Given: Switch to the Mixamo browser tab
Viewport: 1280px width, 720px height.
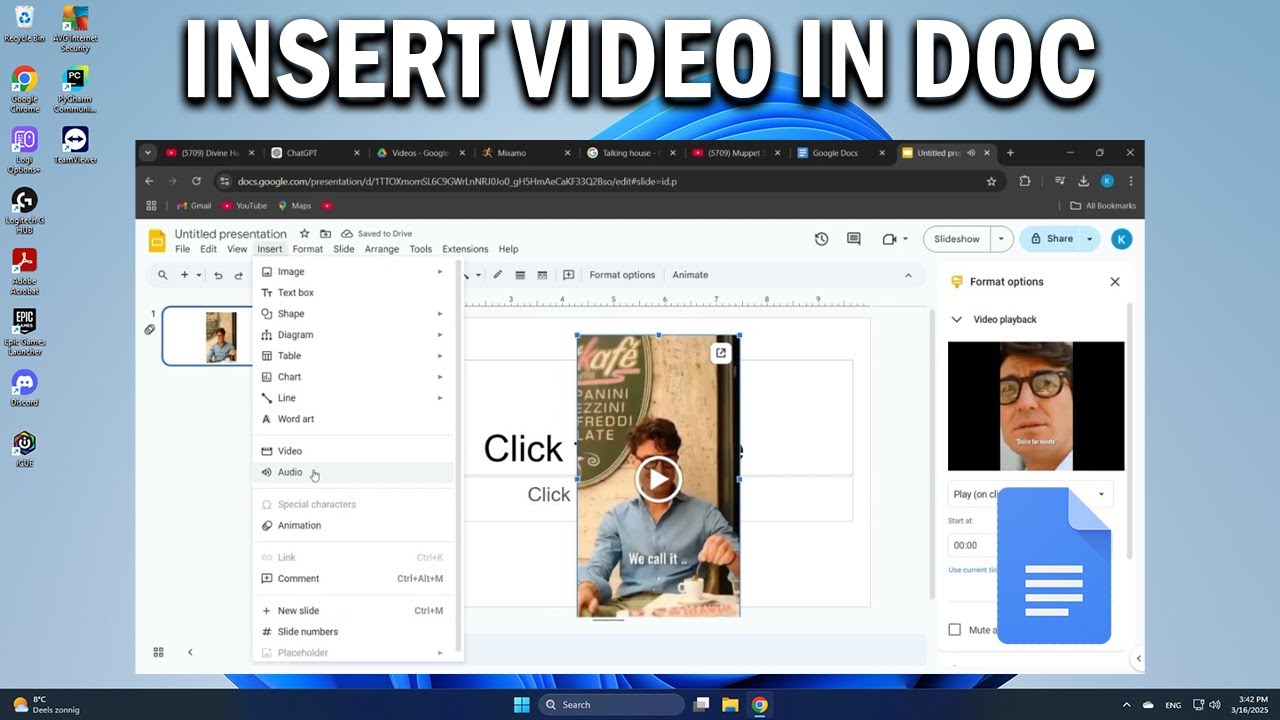Looking at the screenshot, I should (525, 153).
